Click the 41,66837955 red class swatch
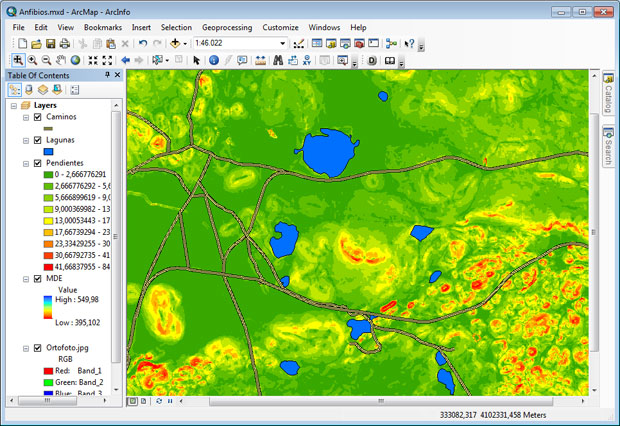The width and height of the screenshot is (620, 426). (48, 267)
